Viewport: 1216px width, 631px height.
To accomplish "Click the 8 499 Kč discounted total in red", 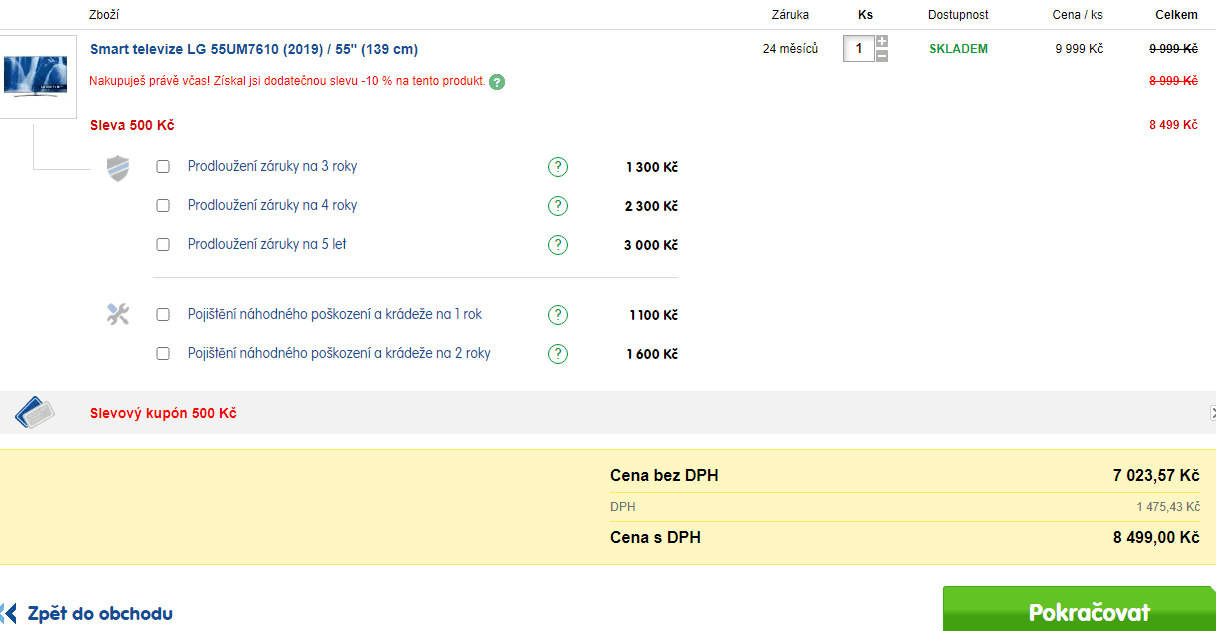I will tap(1173, 125).
